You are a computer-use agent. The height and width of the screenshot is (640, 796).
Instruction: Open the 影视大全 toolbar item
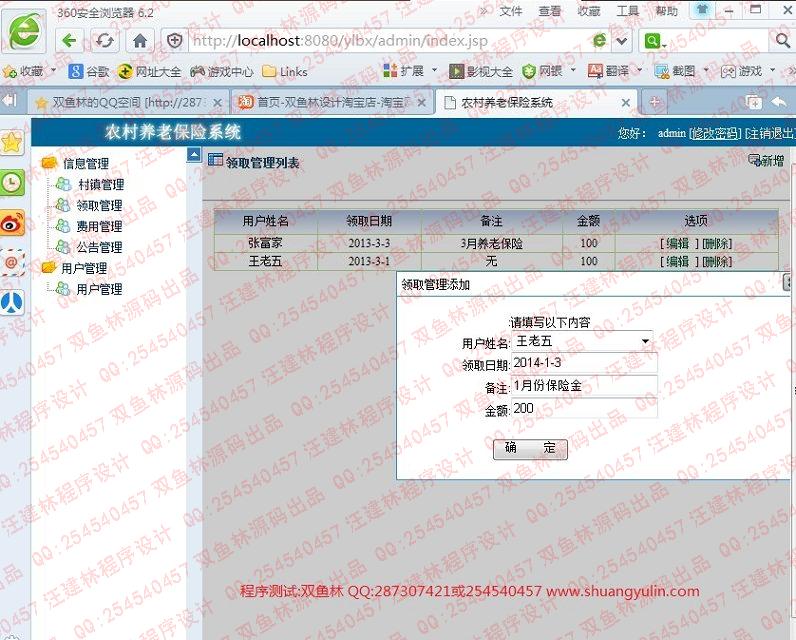click(x=481, y=71)
